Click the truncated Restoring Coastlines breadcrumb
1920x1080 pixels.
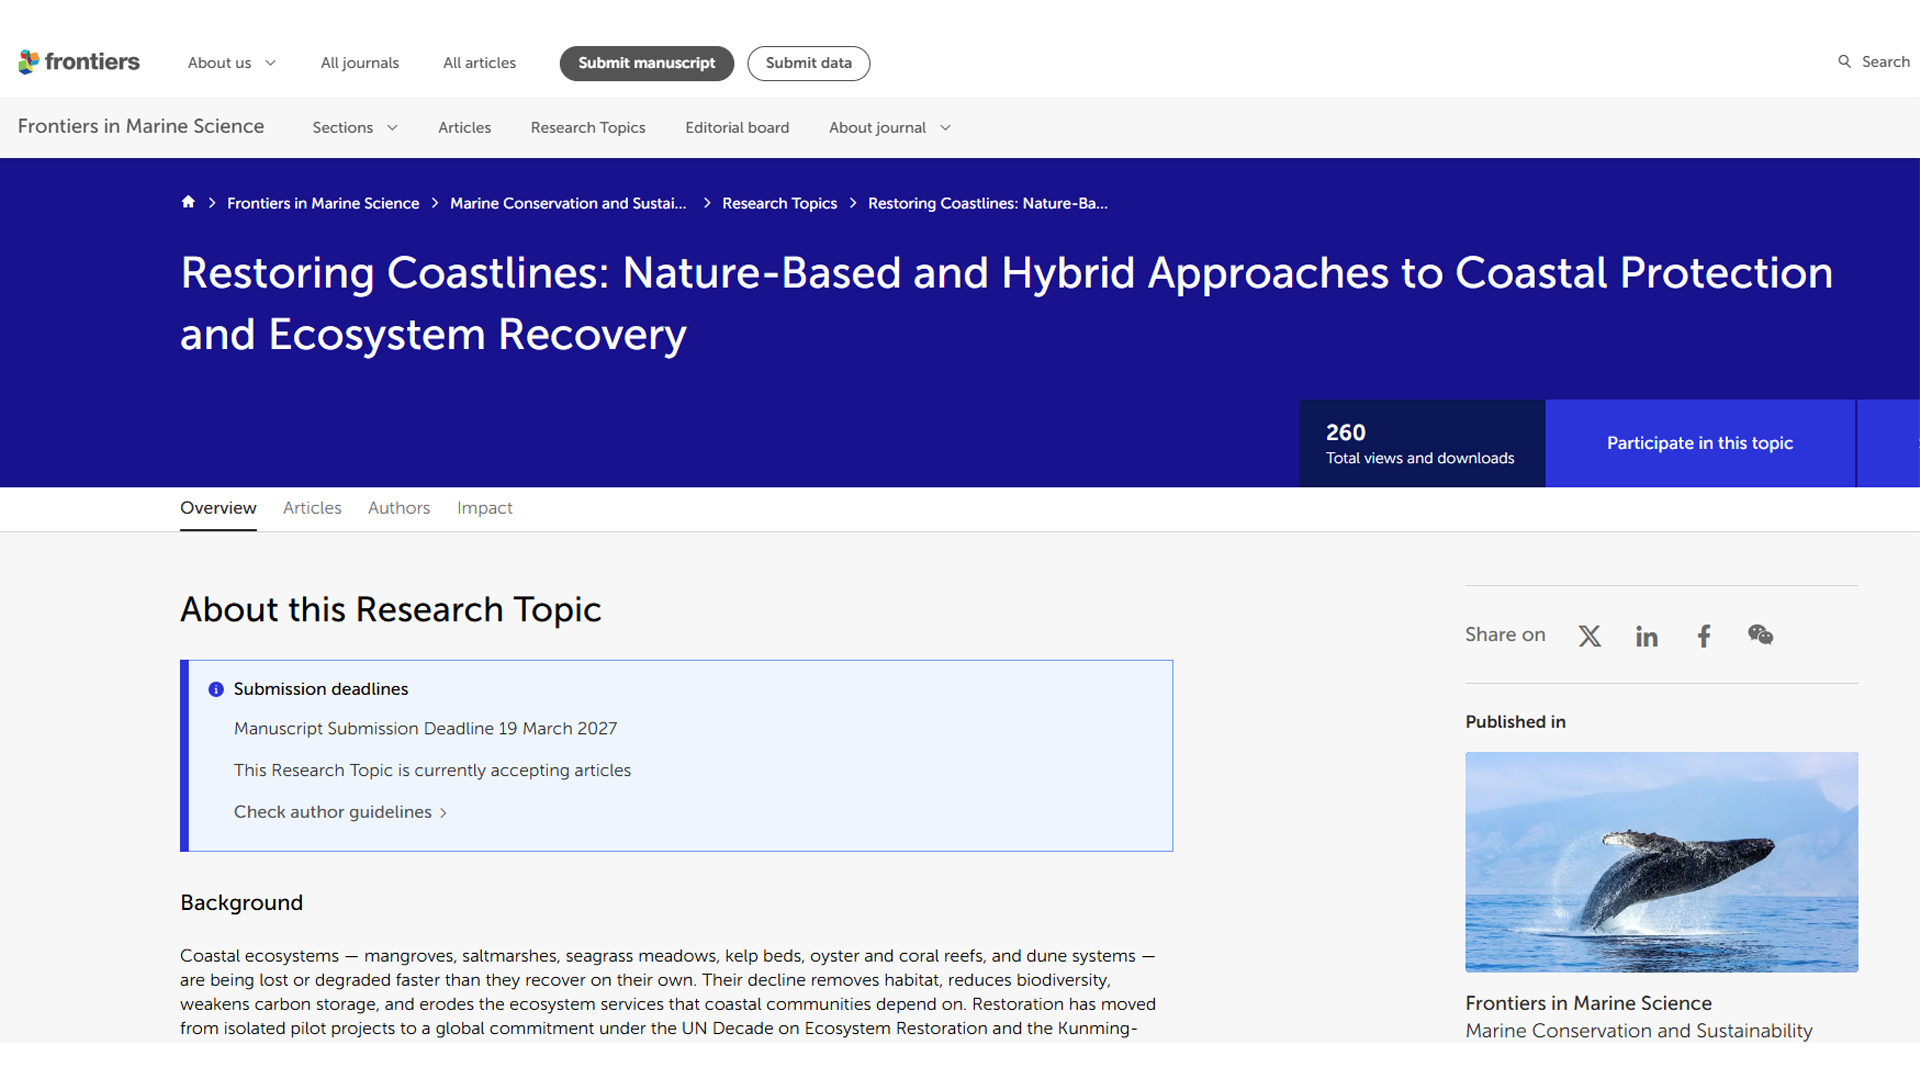pyautogui.click(x=988, y=203)
